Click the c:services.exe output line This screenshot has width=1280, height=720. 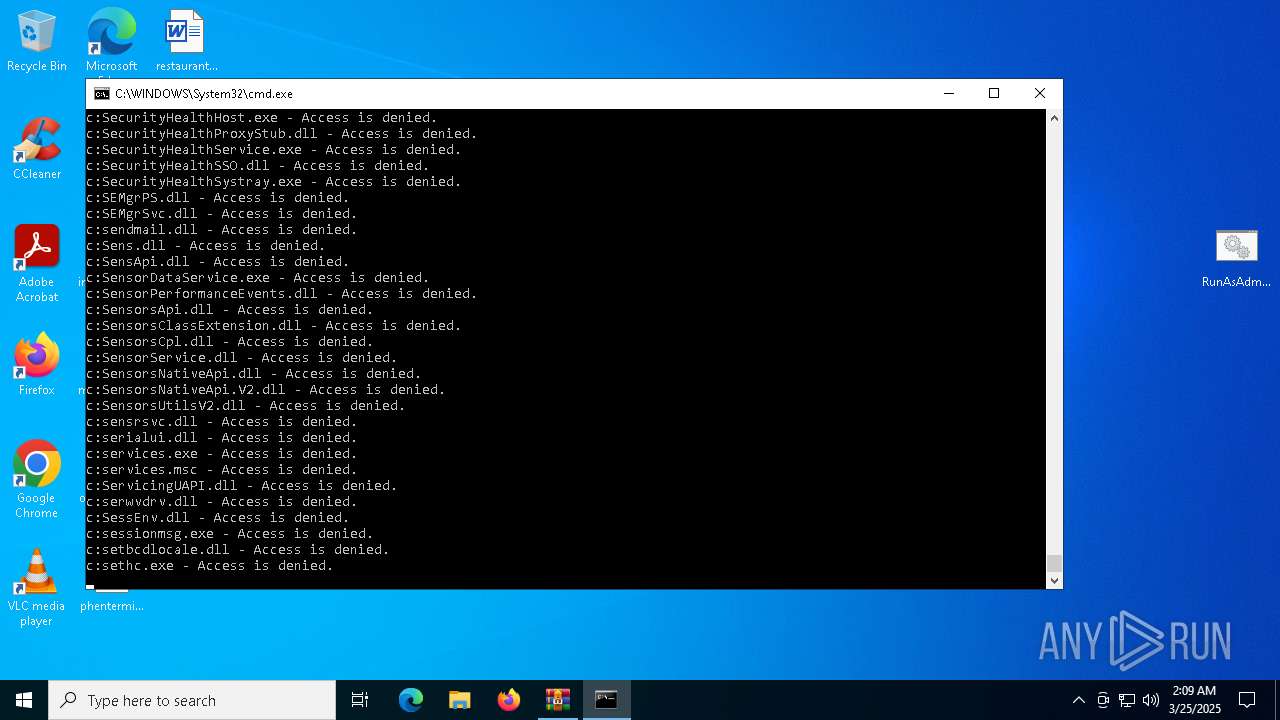click(x=222, y=454)
